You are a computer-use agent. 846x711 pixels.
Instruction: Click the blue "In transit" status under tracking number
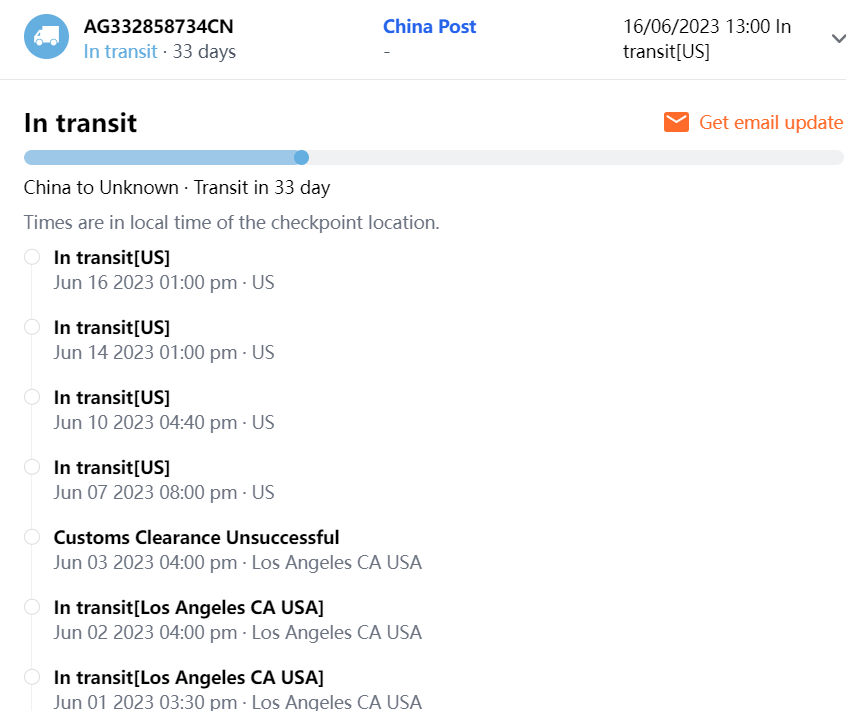click(x=120, y=51)
